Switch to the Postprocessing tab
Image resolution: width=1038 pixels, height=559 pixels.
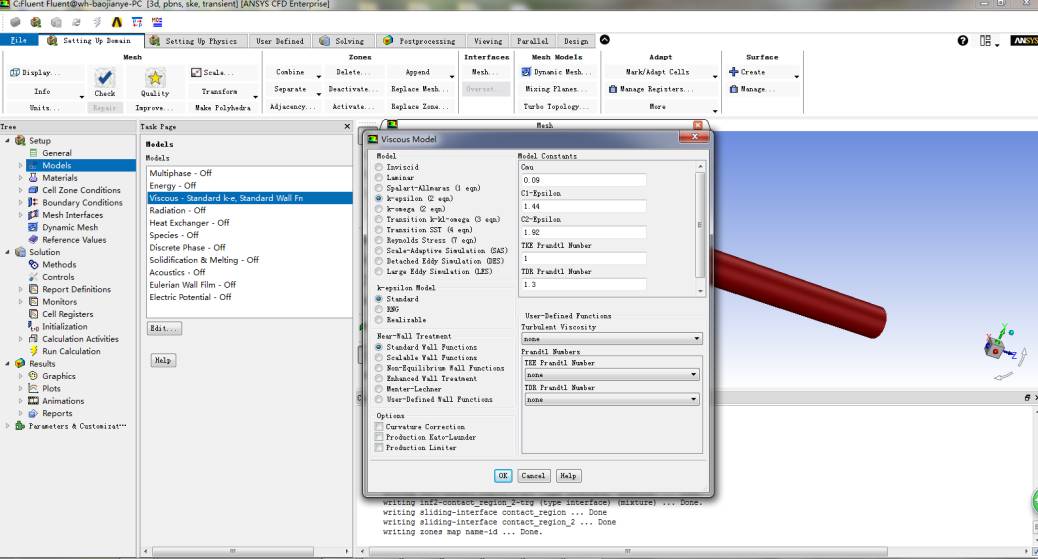point(420,41)
